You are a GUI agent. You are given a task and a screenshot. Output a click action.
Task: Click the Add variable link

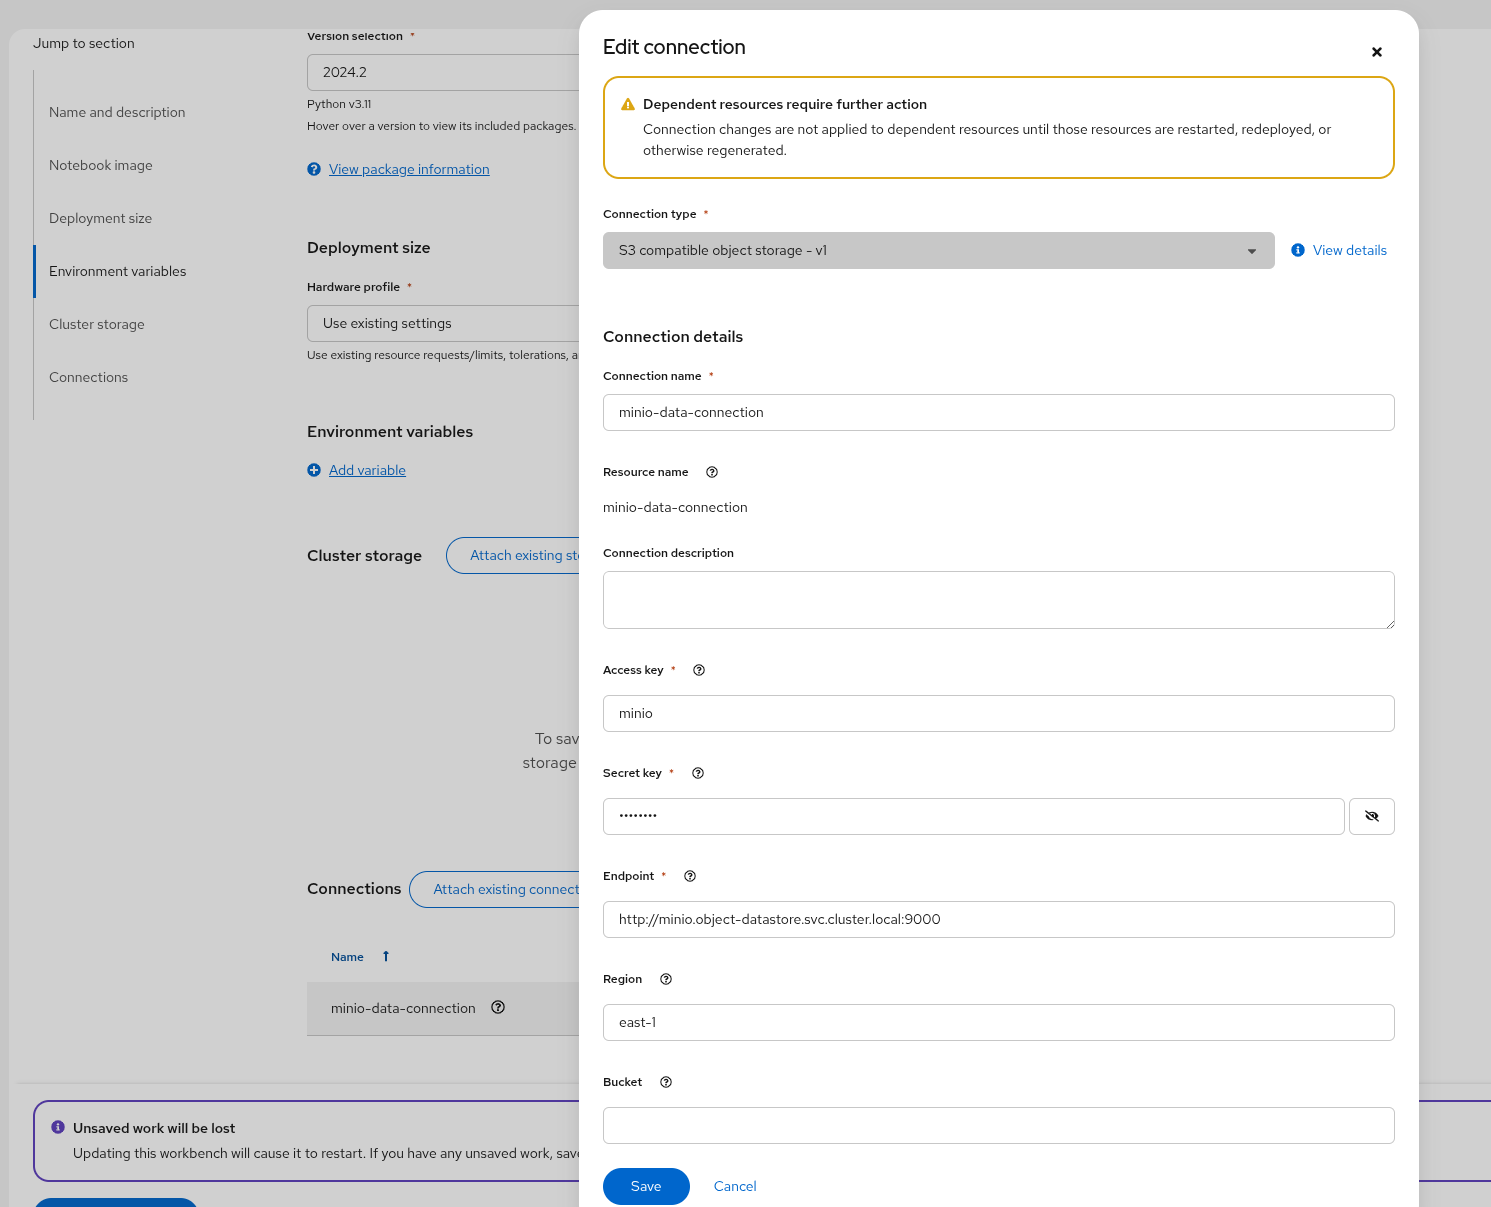click(367, 470)
